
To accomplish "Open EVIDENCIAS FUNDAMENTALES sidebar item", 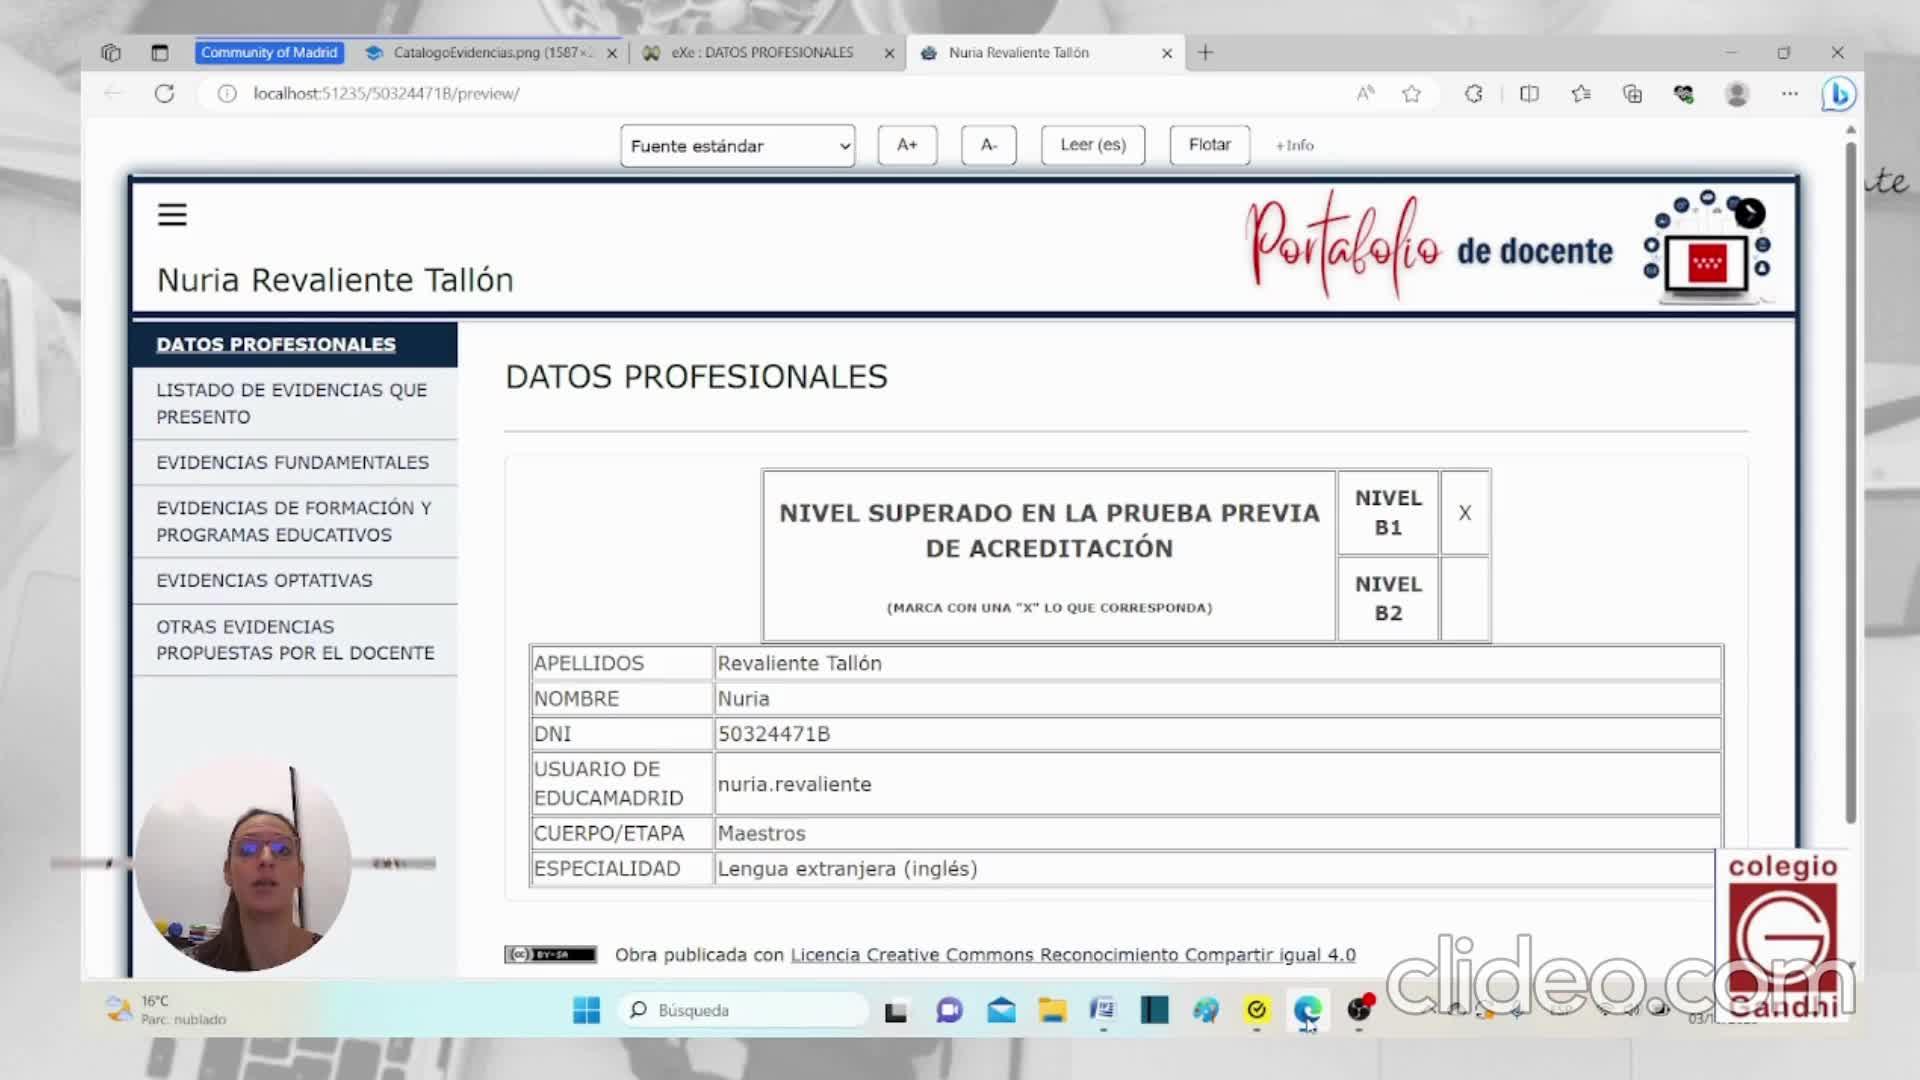I will click(x=293, y=462).
